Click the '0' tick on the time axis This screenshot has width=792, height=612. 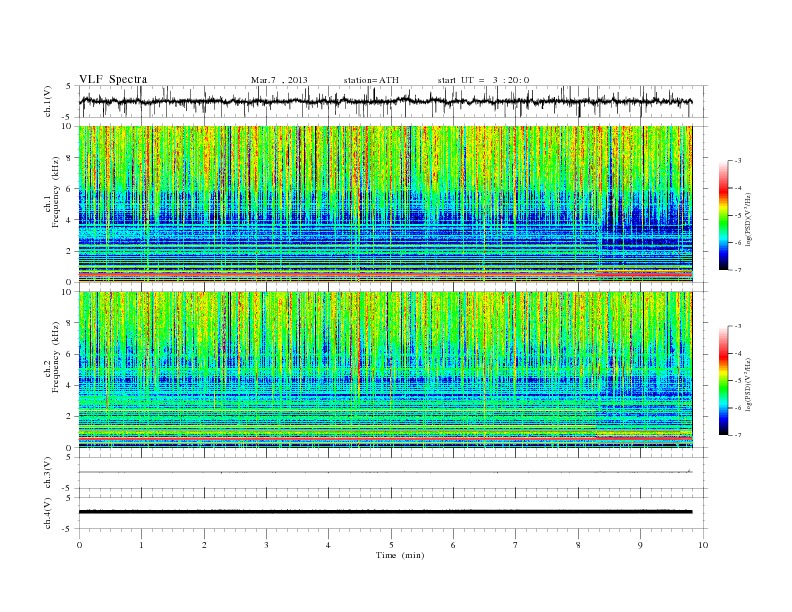(79, 545)
